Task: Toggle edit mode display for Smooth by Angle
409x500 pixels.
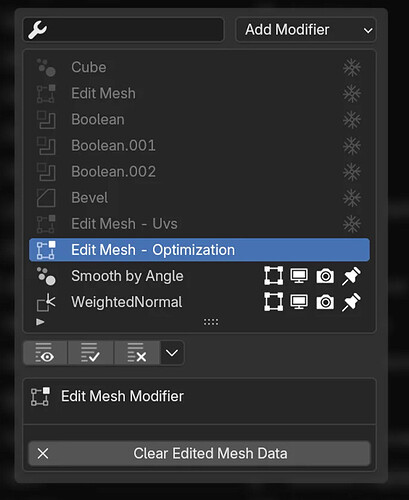Action: point(274,276)
